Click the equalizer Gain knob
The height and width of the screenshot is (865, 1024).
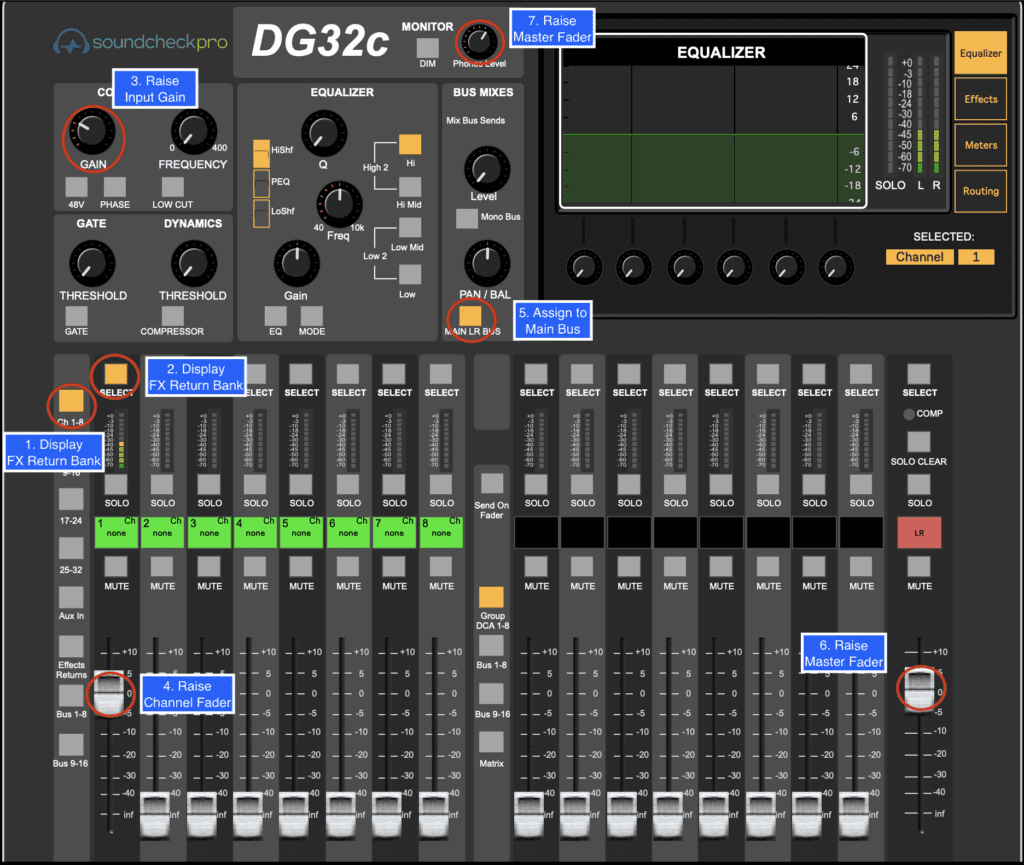296,264
